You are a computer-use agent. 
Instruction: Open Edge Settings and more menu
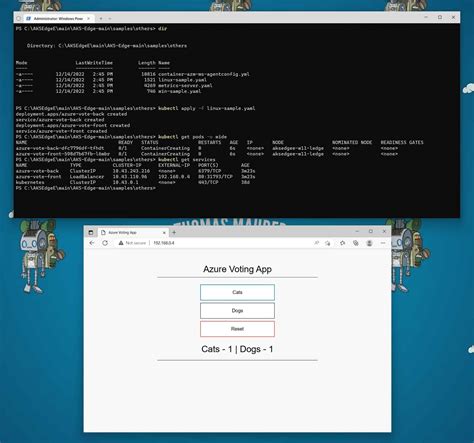[383, 243]
